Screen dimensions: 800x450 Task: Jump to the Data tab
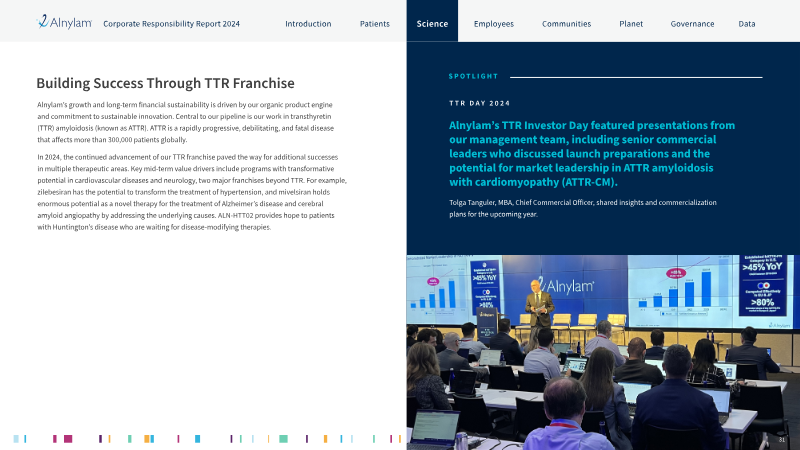(x=747, y=23)
